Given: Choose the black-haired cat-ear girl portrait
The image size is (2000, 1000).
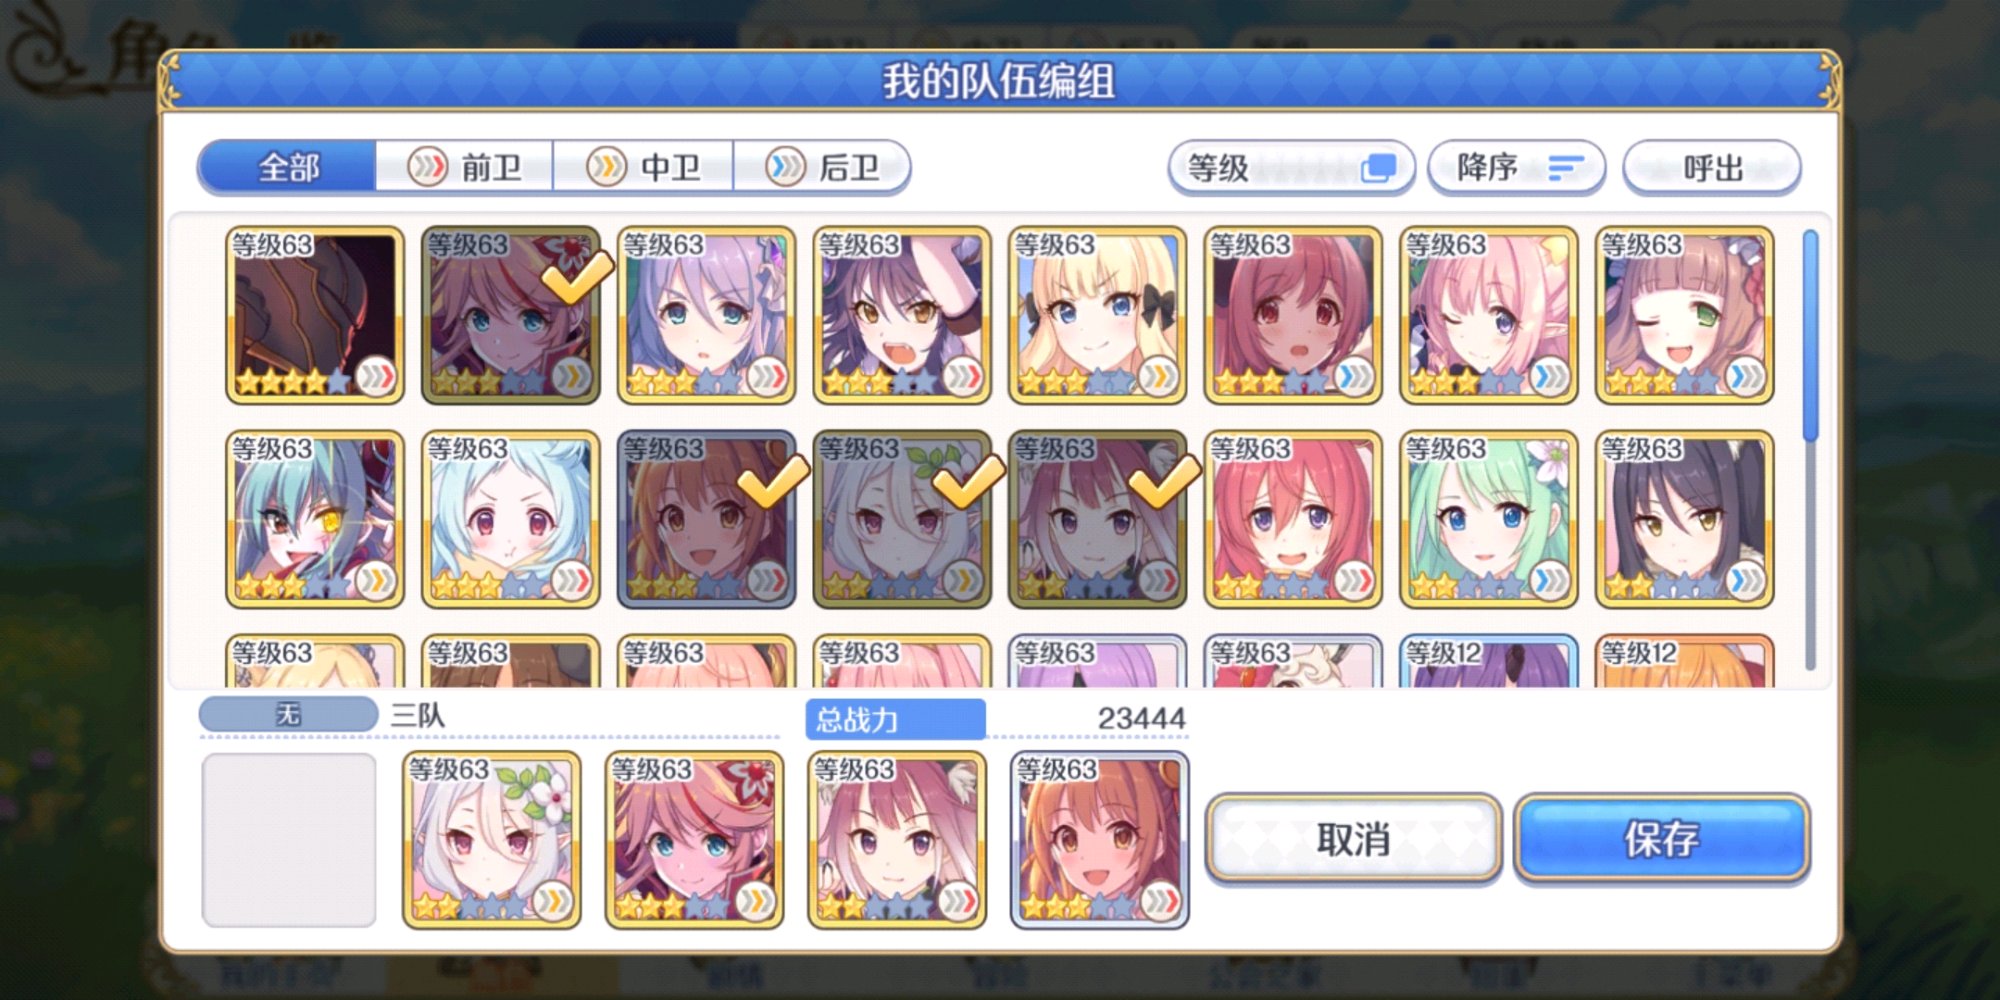Looking at the screenshot, I should tap(1684, 519).
